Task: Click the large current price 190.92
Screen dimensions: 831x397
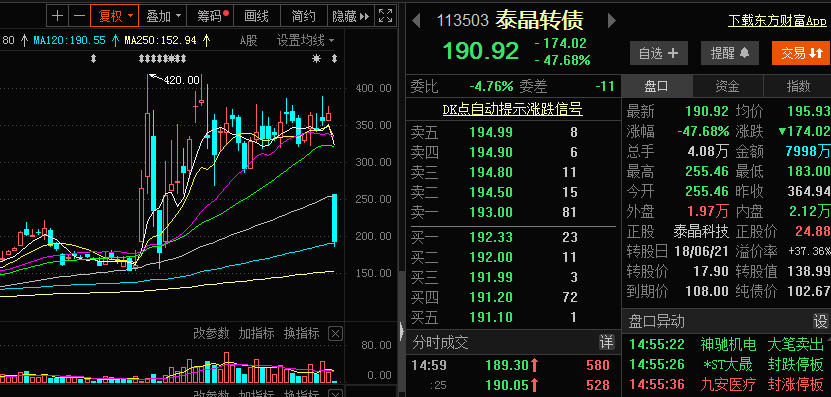Action: click(x=480, y=51)
